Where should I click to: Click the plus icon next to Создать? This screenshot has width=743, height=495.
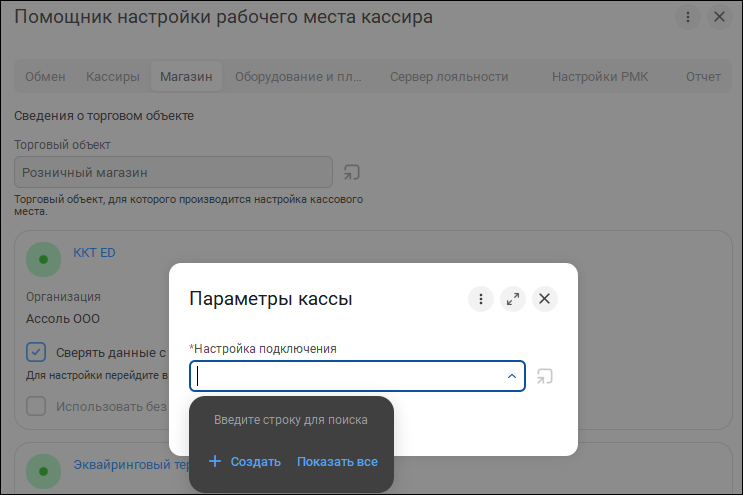point(215,461)
